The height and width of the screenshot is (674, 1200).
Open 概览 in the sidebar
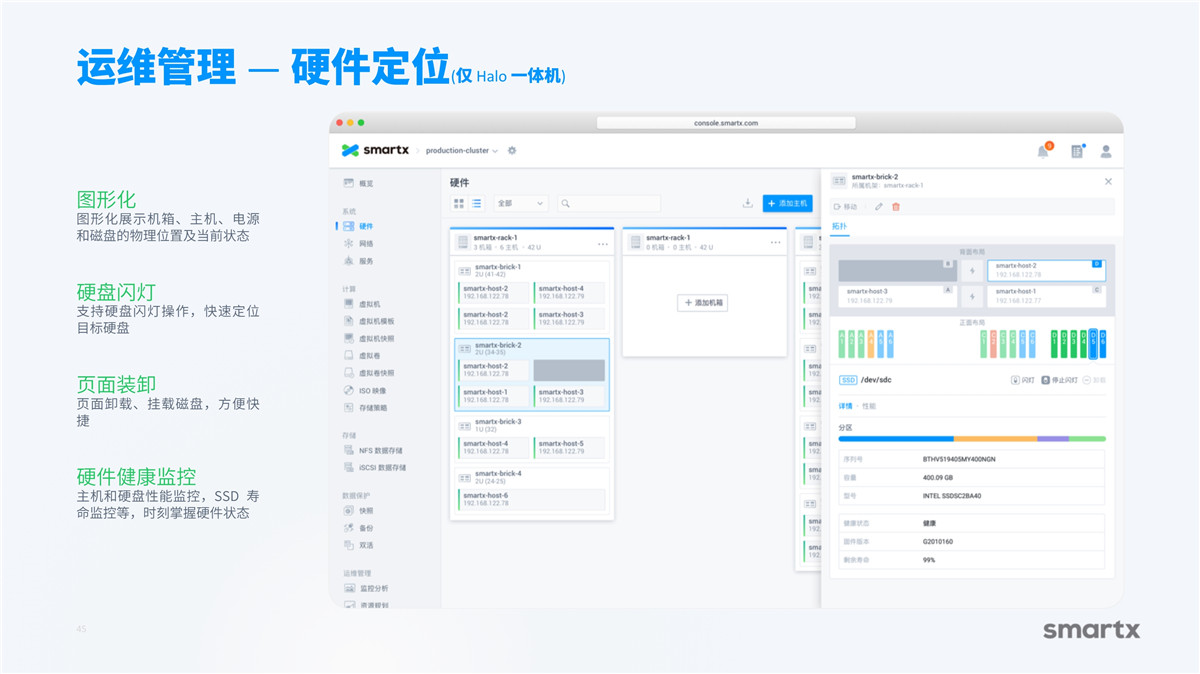[x=359, y=183]
